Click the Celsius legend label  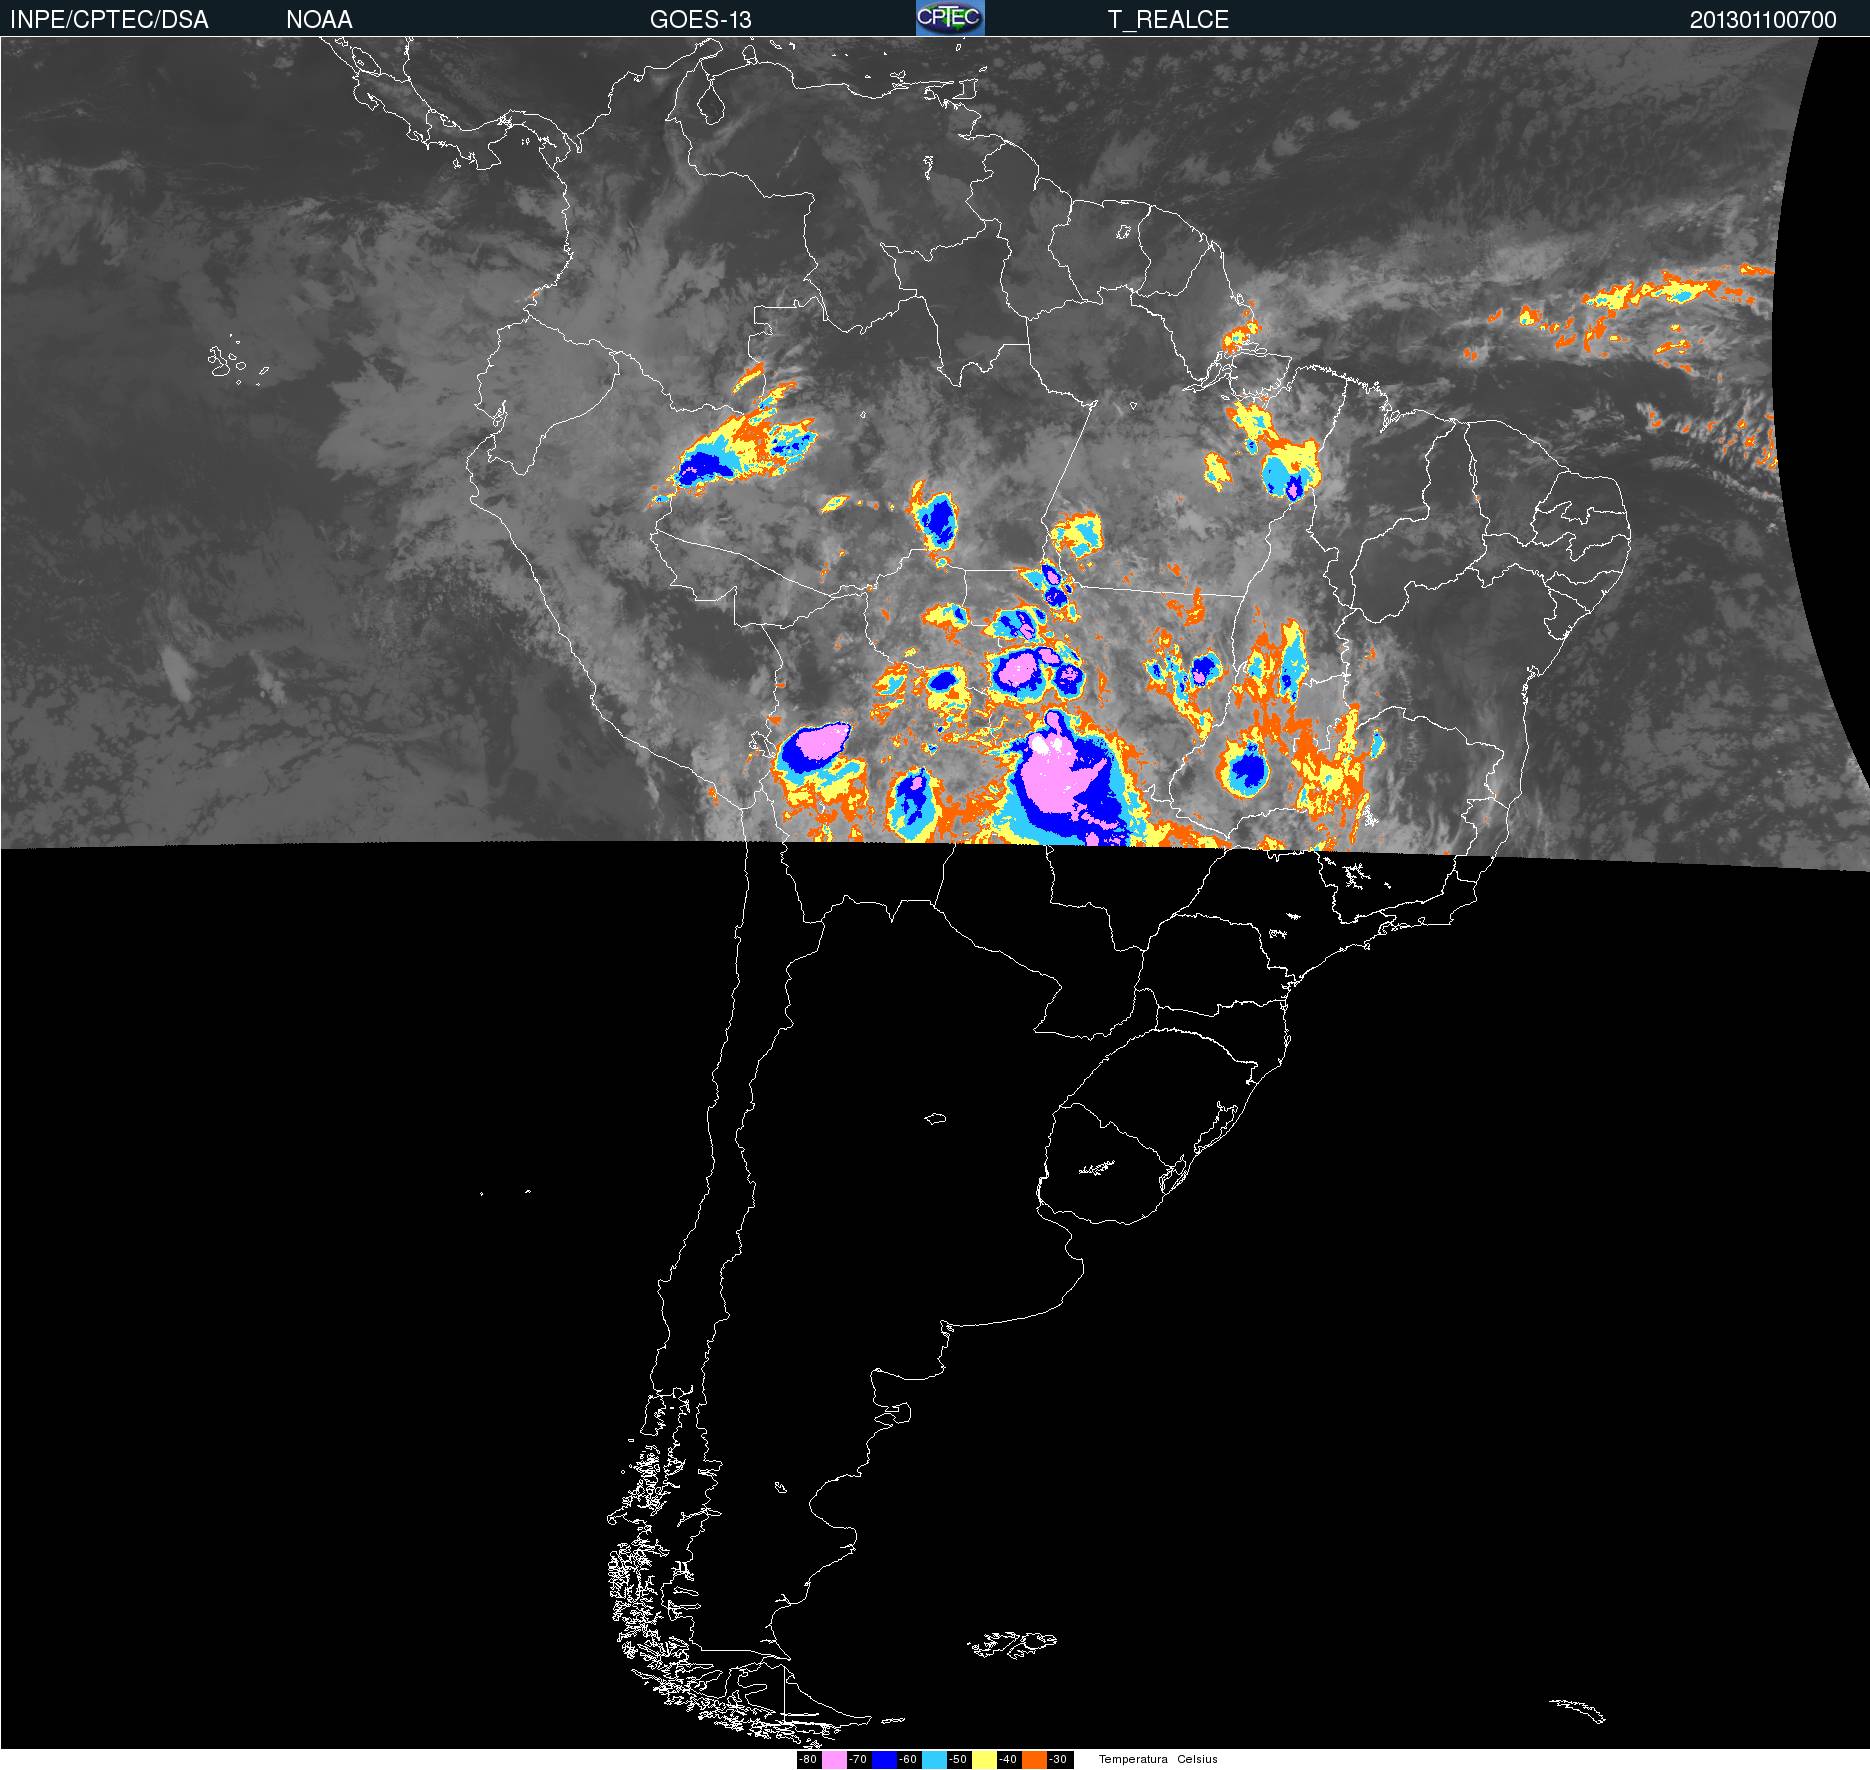pyautogui.click(x=1197, y=1760)
